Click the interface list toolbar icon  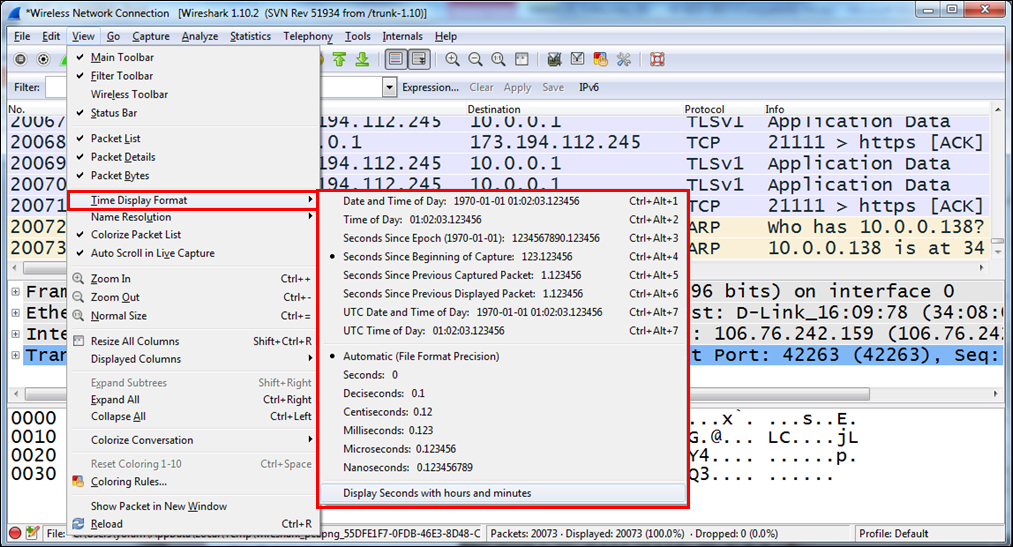21,59
